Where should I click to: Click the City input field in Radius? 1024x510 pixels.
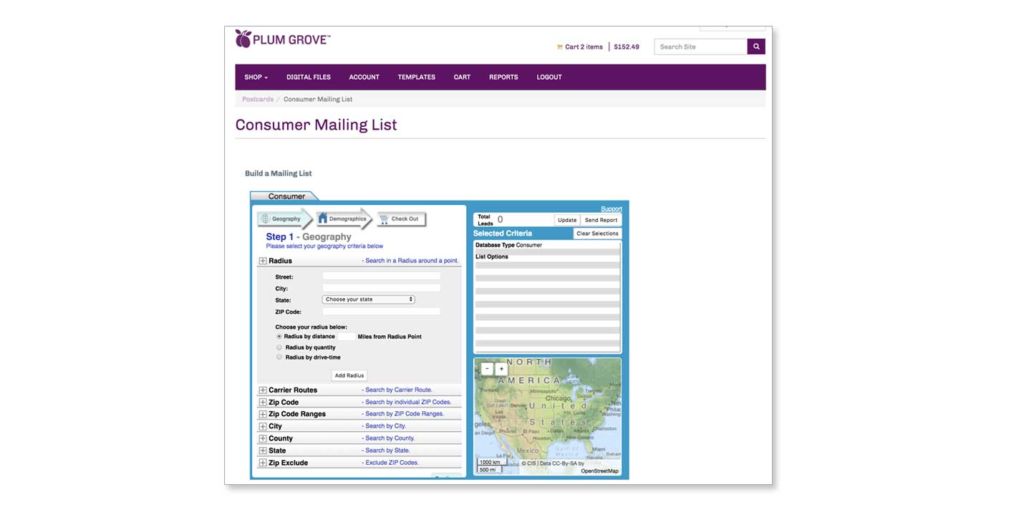click(381, 288)
